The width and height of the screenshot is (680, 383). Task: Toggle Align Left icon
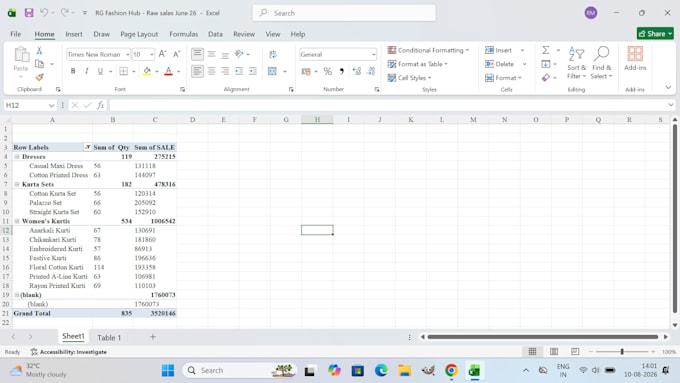(x=197, y=71)
